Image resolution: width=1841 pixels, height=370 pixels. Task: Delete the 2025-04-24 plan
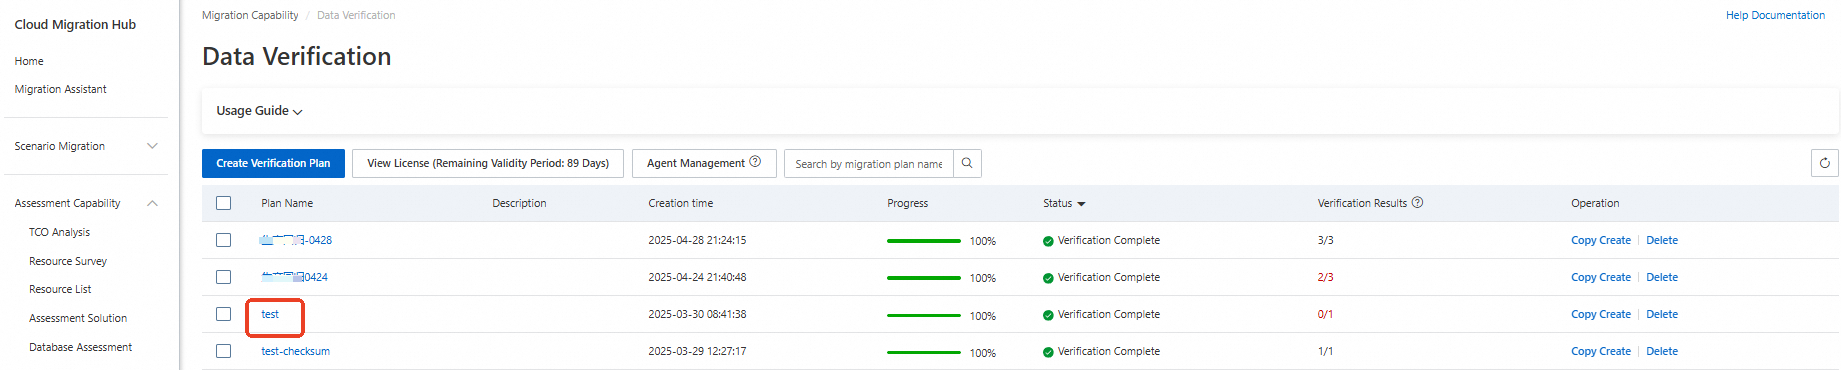pos(1662,277)
